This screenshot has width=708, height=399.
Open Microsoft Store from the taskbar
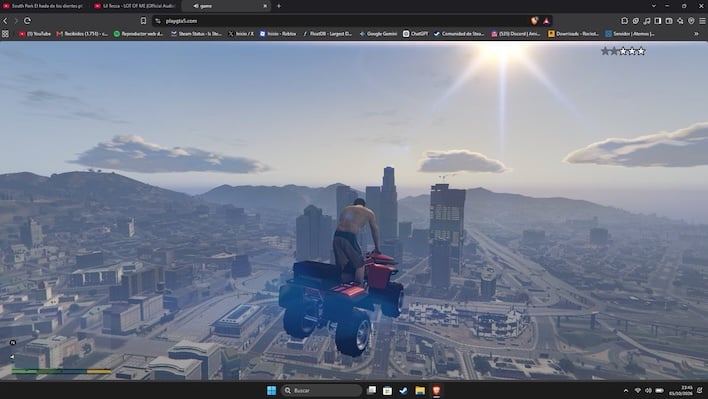(x=387, y=390)
